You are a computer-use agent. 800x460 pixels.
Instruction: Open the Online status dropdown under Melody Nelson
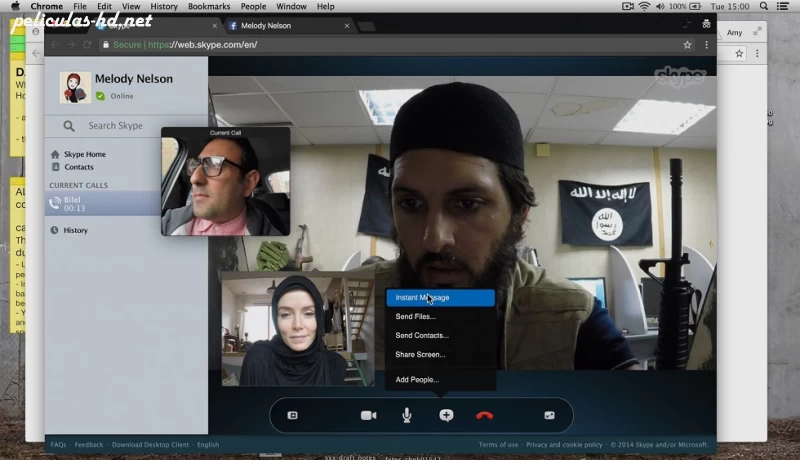click(120, 96)
